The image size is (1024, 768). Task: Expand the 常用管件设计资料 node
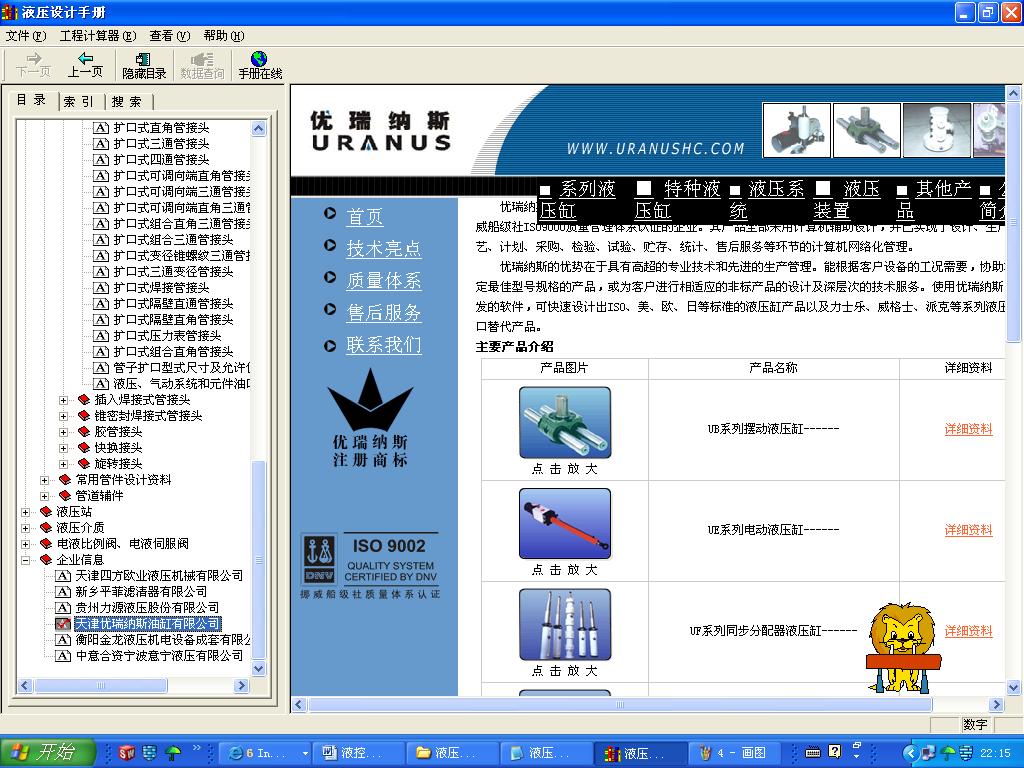pos(45,480)
